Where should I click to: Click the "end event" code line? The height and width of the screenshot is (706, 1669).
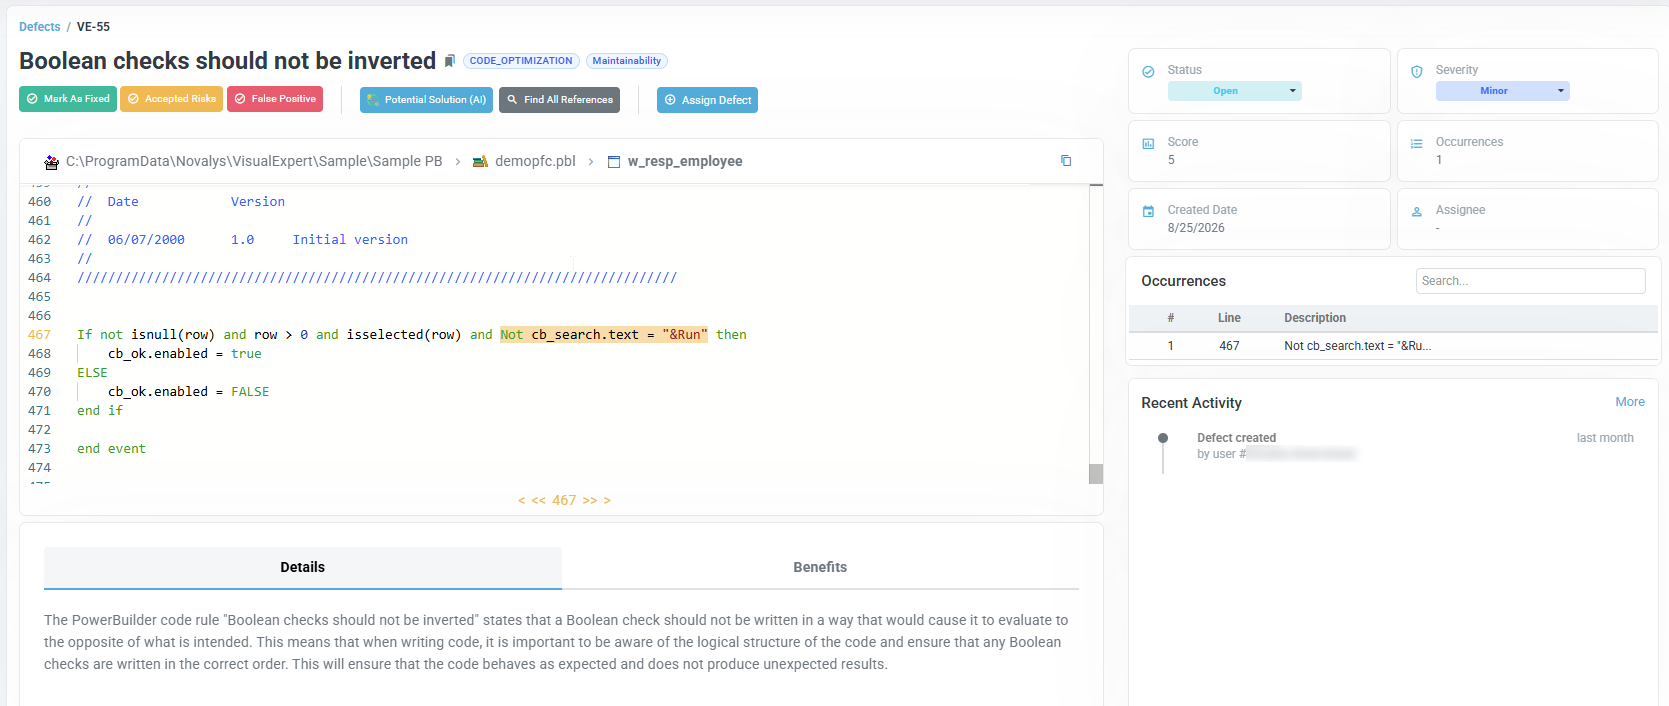(x=112, y=449)
